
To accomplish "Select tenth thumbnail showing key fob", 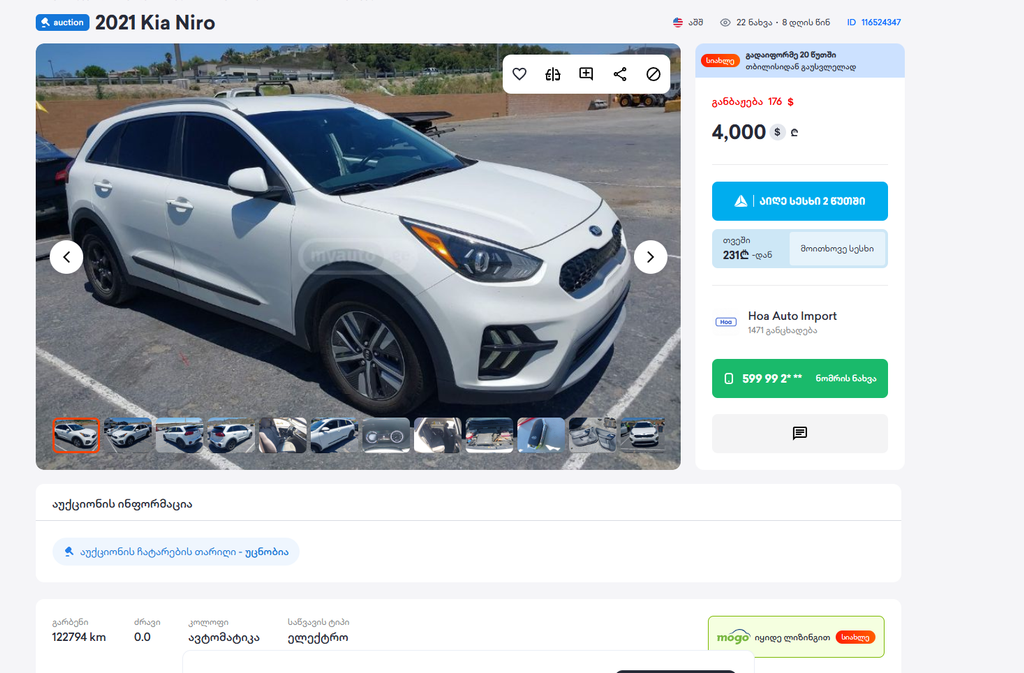I will 541,435.
